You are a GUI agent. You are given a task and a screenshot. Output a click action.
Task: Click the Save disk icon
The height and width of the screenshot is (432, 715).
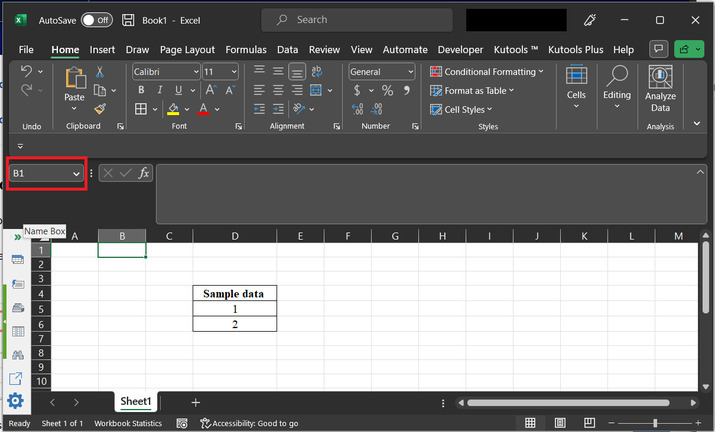[x=128, y=20]
